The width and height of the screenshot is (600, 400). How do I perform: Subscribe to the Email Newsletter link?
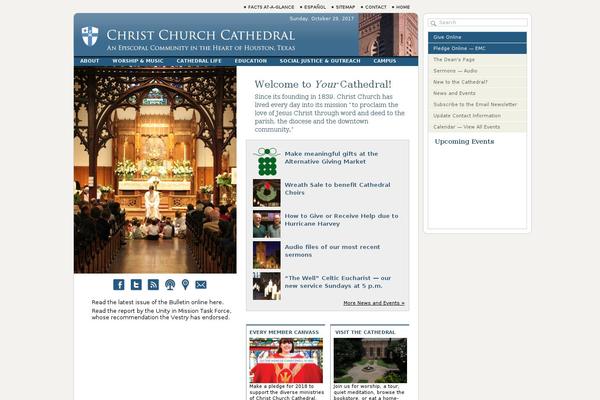(x=477, y=104)
